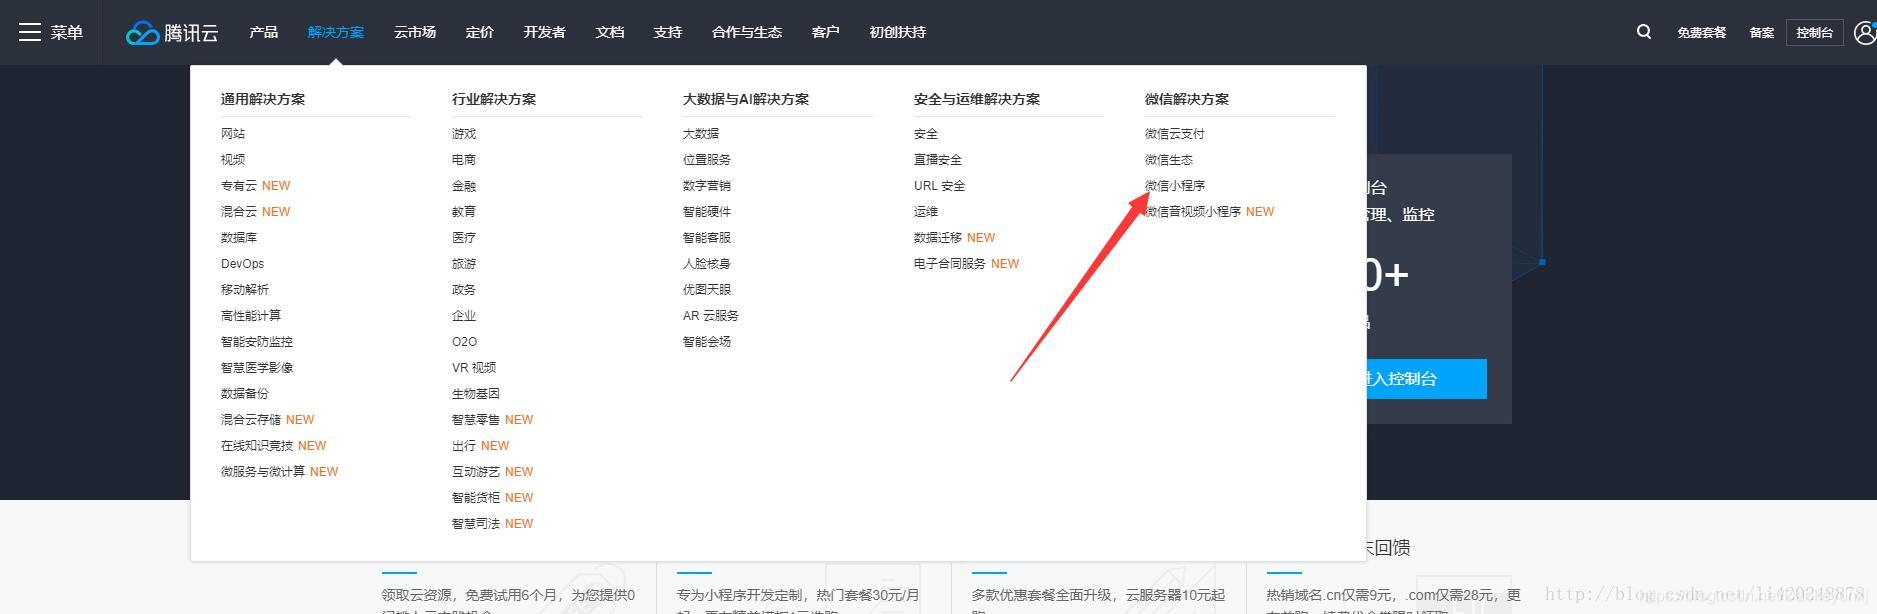Viewport: 1877px width, 614px height.
Task: Select the 政务 industry solution
Action: point(464,290)
